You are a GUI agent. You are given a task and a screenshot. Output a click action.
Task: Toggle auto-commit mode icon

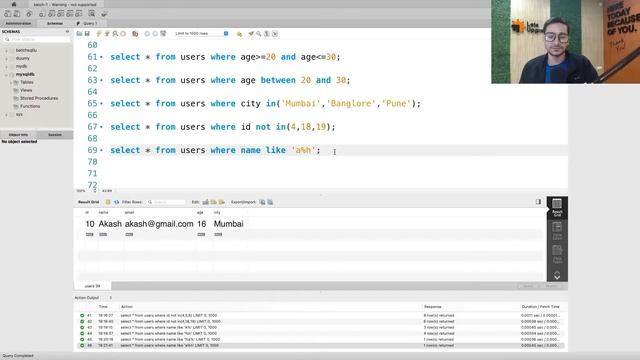pos(163,33)
